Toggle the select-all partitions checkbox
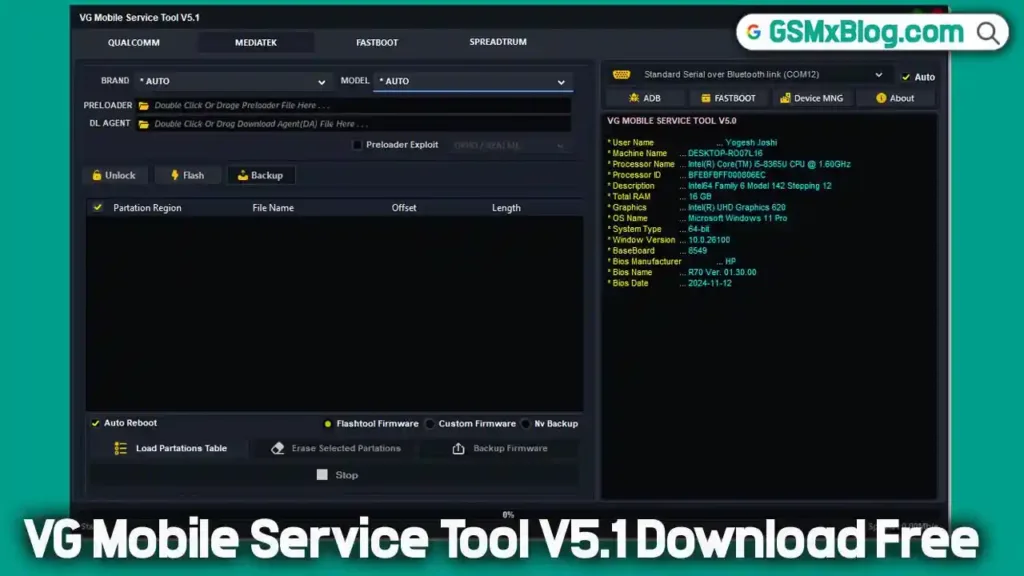The height and width of the screenshot is (576, 1024). (x=98, y=207)
